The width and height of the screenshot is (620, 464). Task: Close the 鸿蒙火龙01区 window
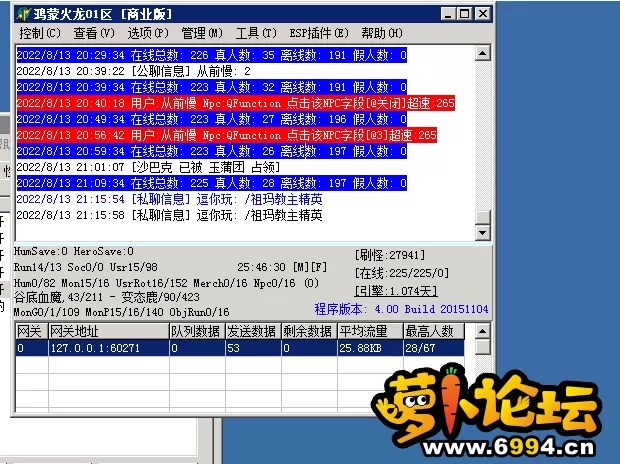(x=483, y=14)
